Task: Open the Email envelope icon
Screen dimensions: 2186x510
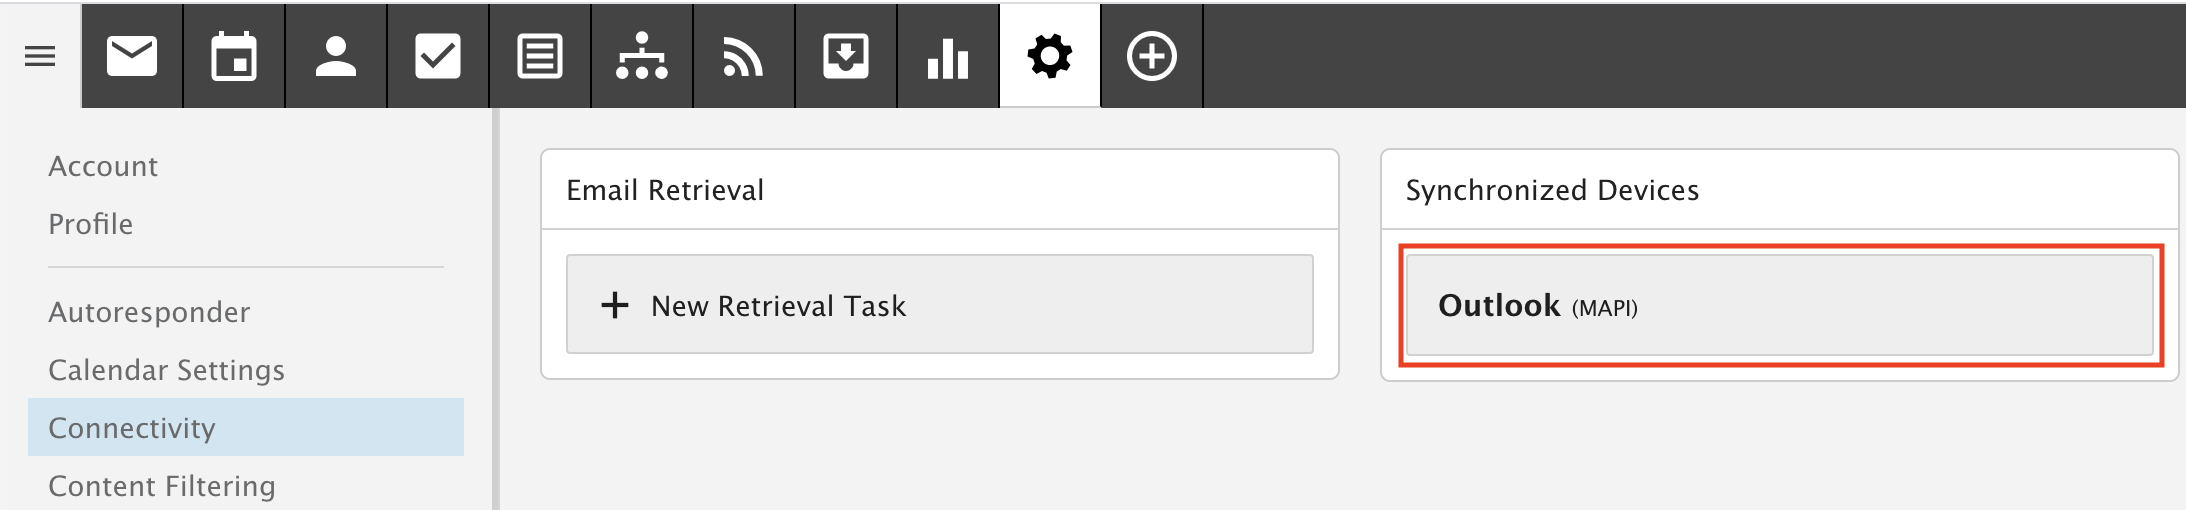Action: point(132,56)
